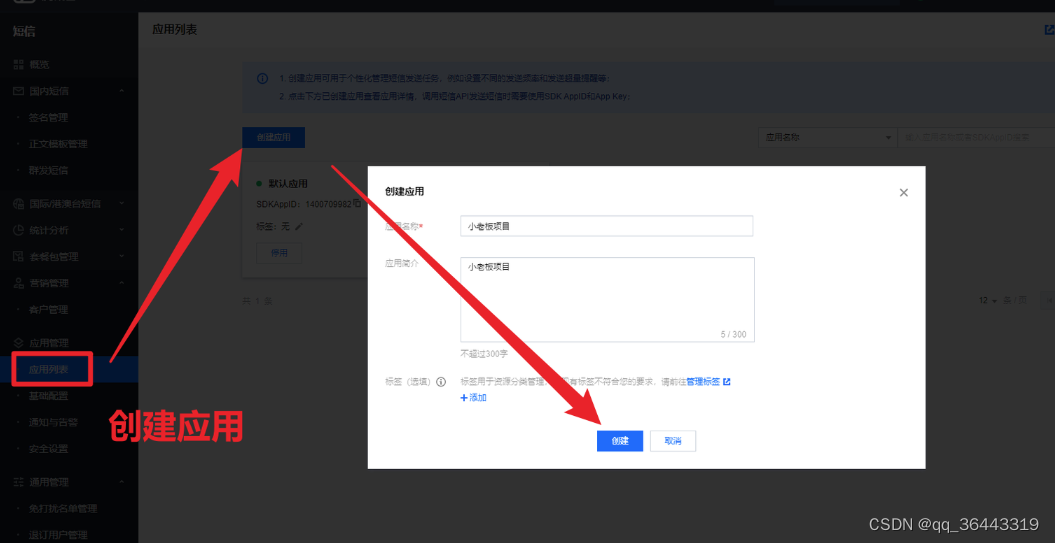Open 免打扰名单管理 in the sidebar
Image resolution: width=1055 pixels, height=543 pixels.
pyautogui.click(x=63, y=509)
